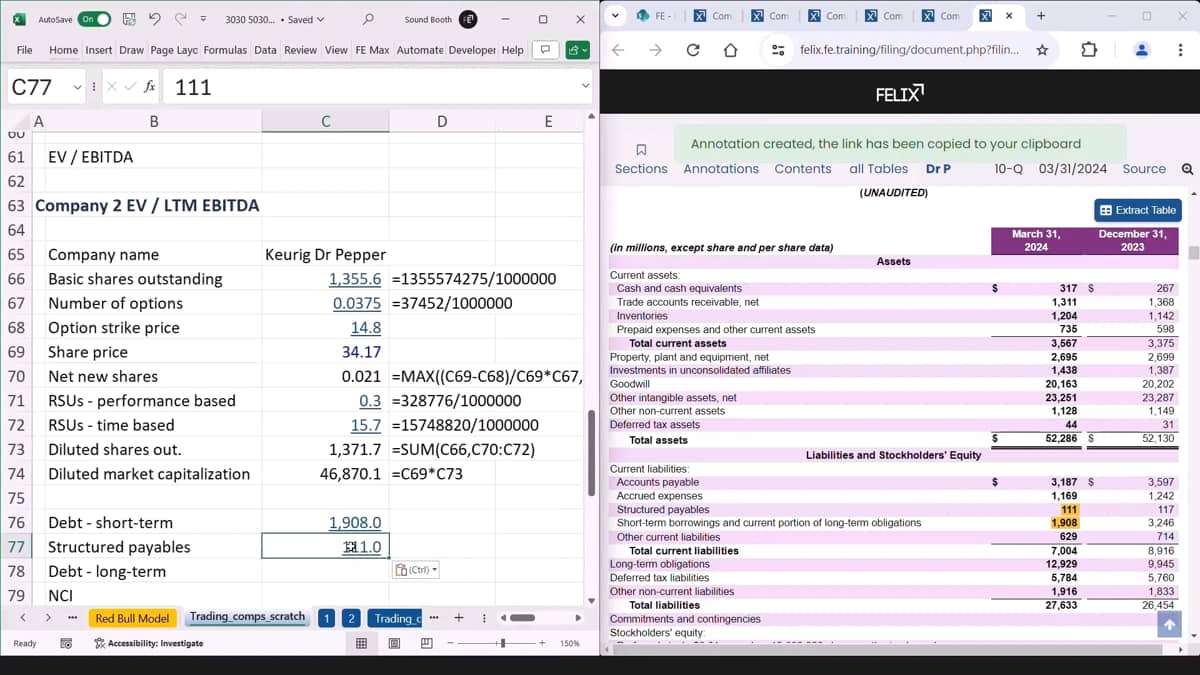Toggle the AutoSave switch in Excel
1200x675 pixels.
click(x=94, y=19)
